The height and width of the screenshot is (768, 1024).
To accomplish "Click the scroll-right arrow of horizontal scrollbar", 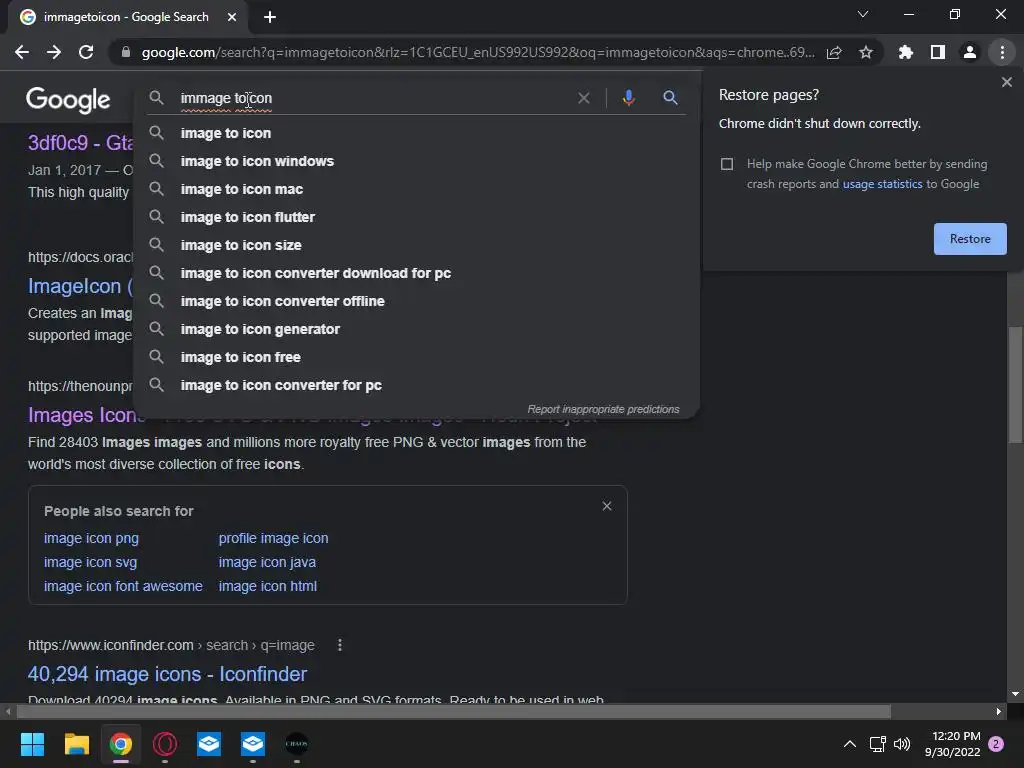I will (x=999, y=711).
